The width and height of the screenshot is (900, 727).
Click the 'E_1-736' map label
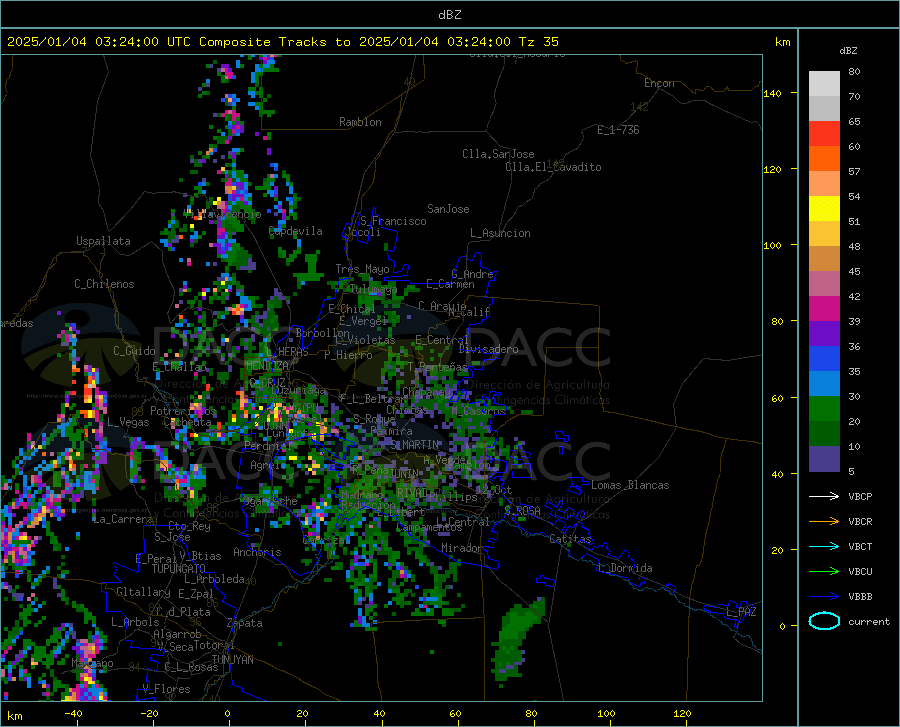click(618, 130)
